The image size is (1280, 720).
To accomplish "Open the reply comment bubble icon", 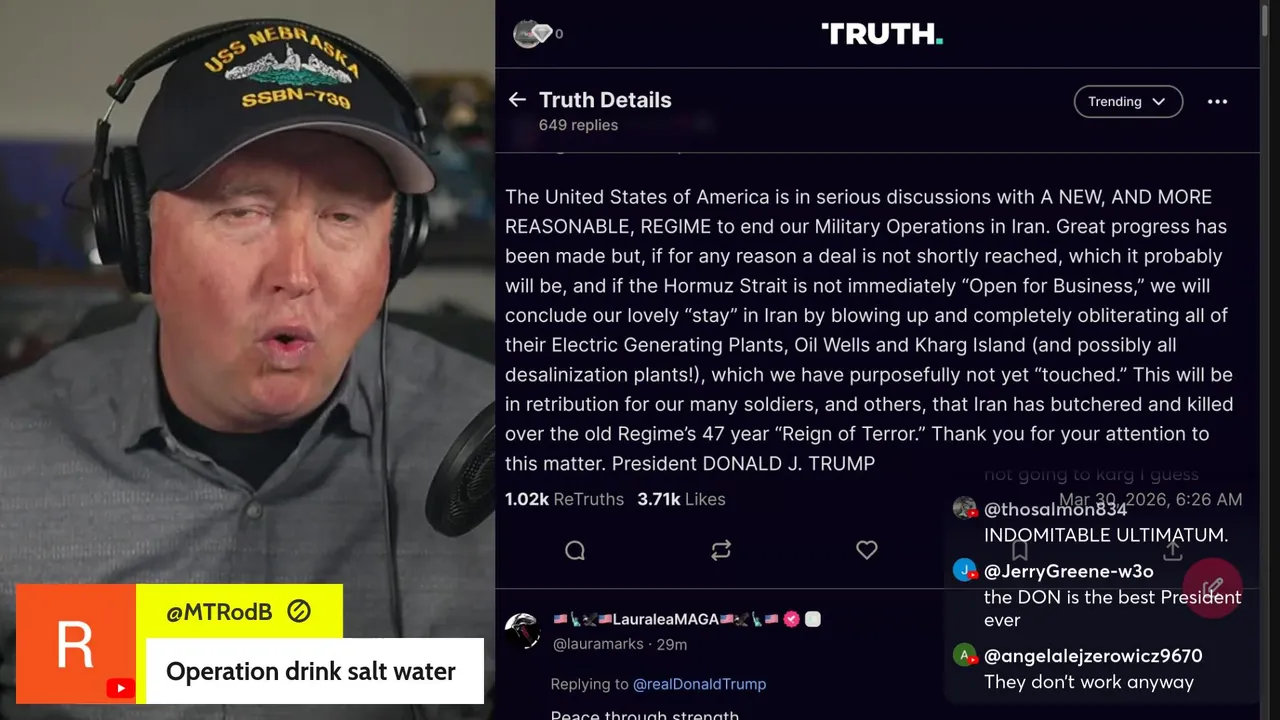I will pos(575,550).
